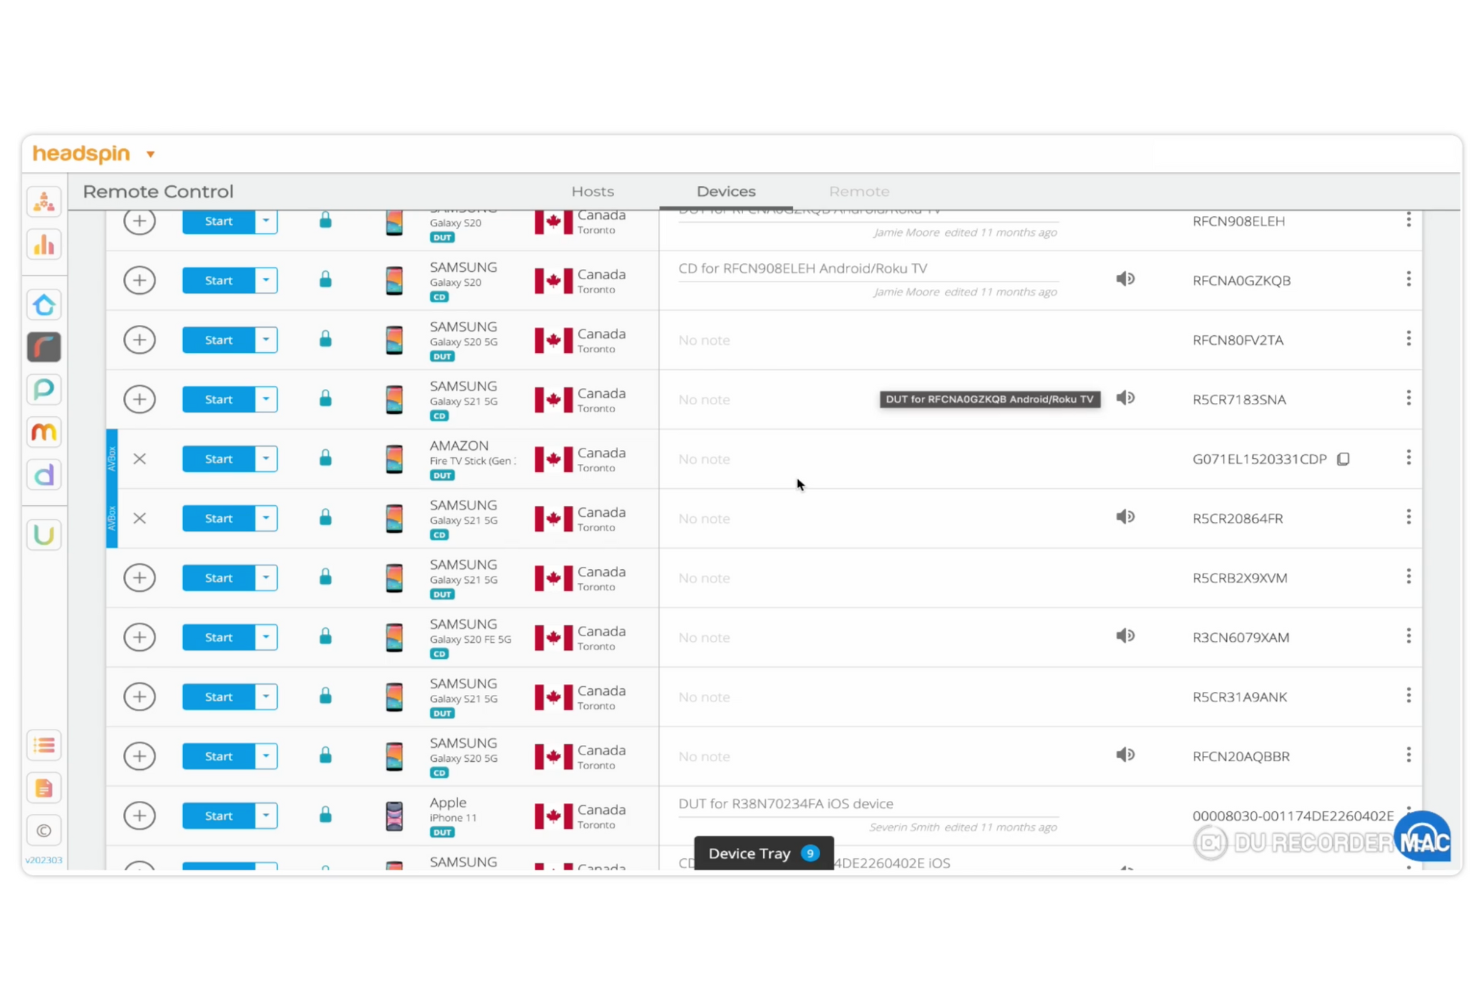1480x987 pixels.
Task: Select the user group sidebar icon
Action: pyautogui.click(x=44, y=201)
